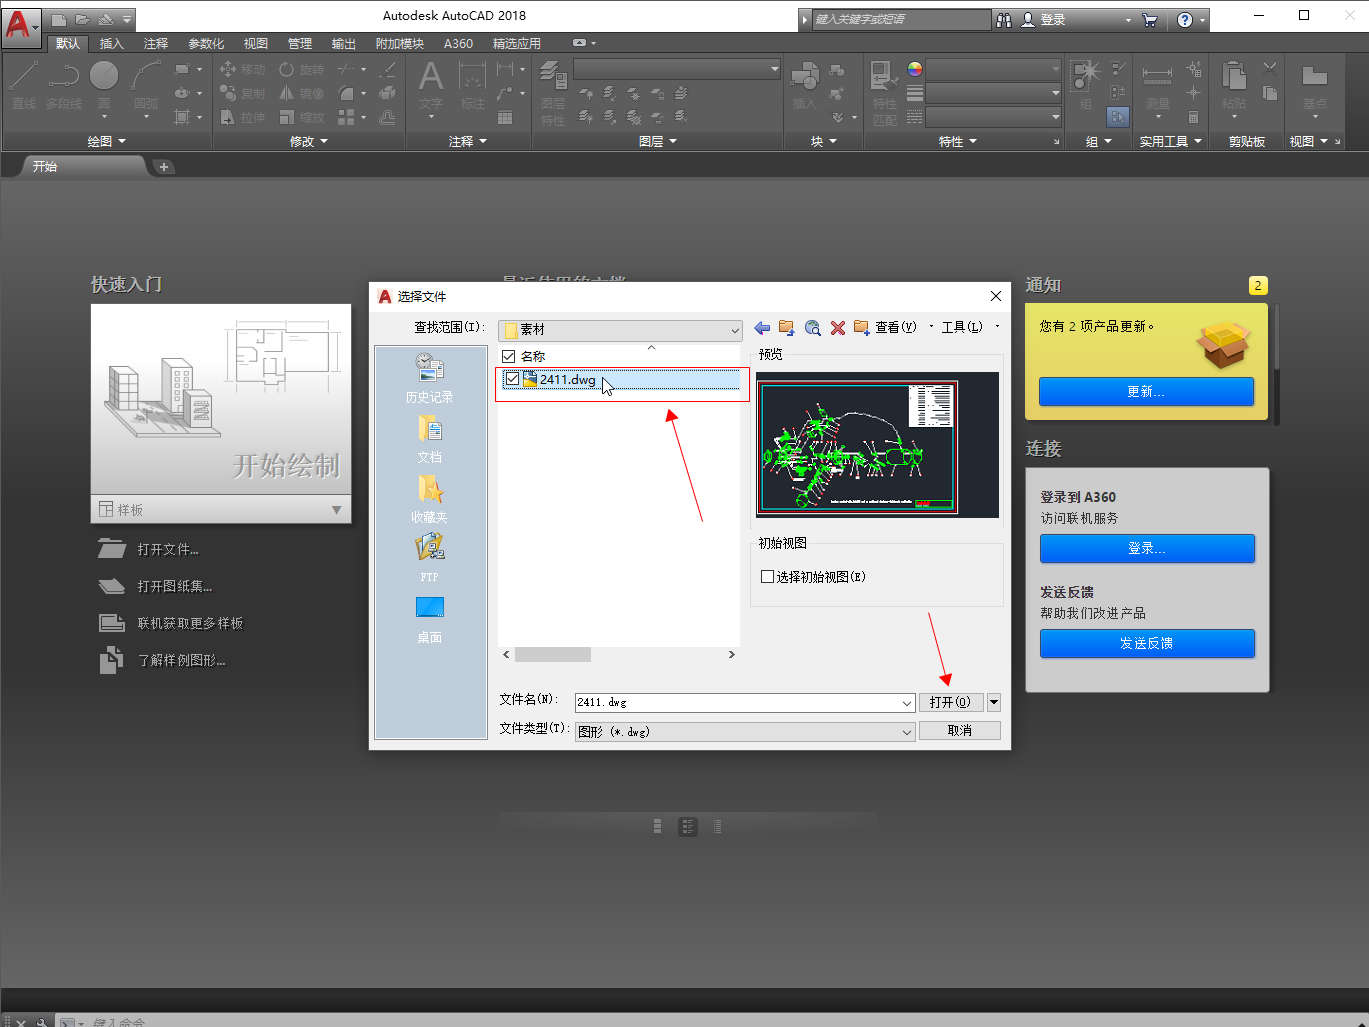
Task: Enable Select Initial View (选择初始视图) checkbox
Action: coord(767,577)
